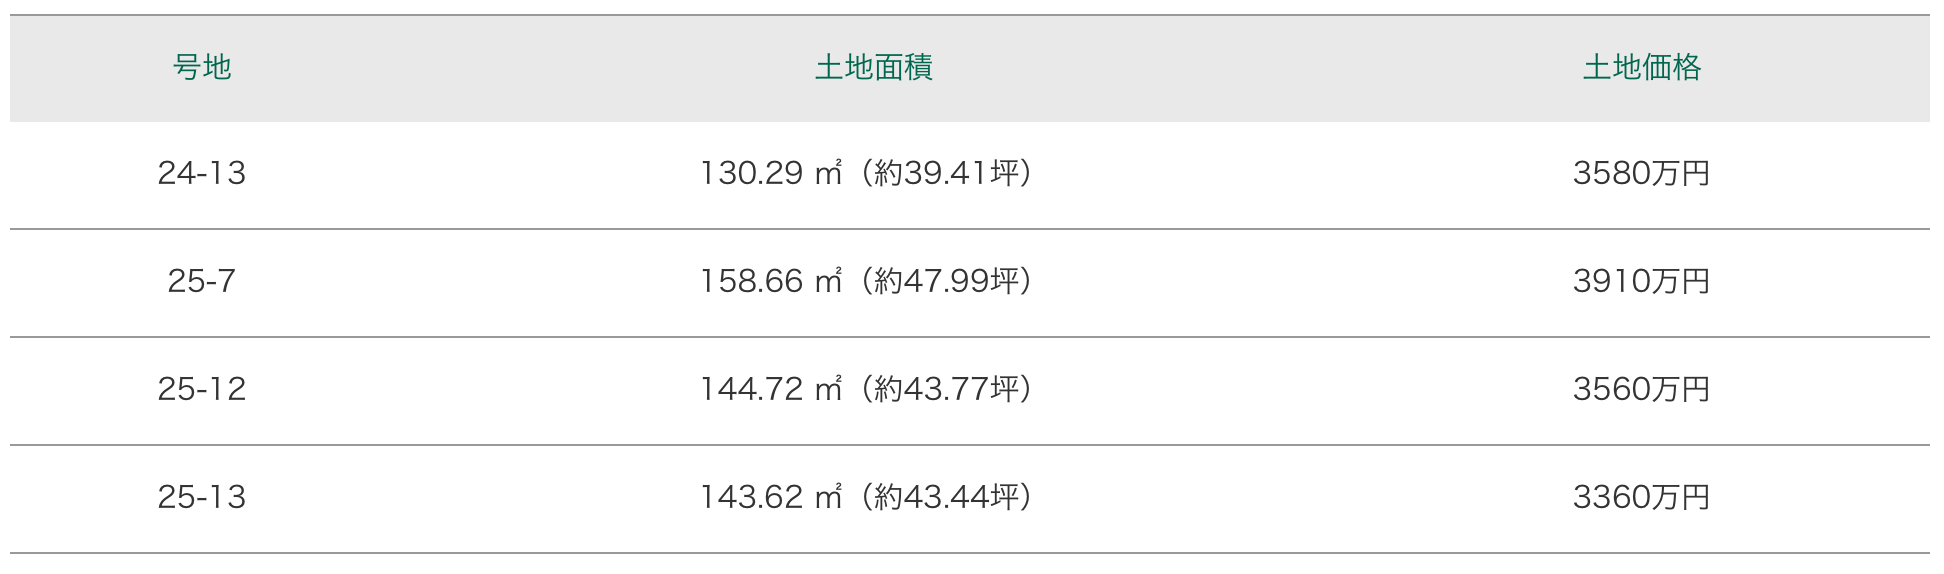
Task: Click the 約43.44坪 tsubo figure
Action: click(946, 498)
